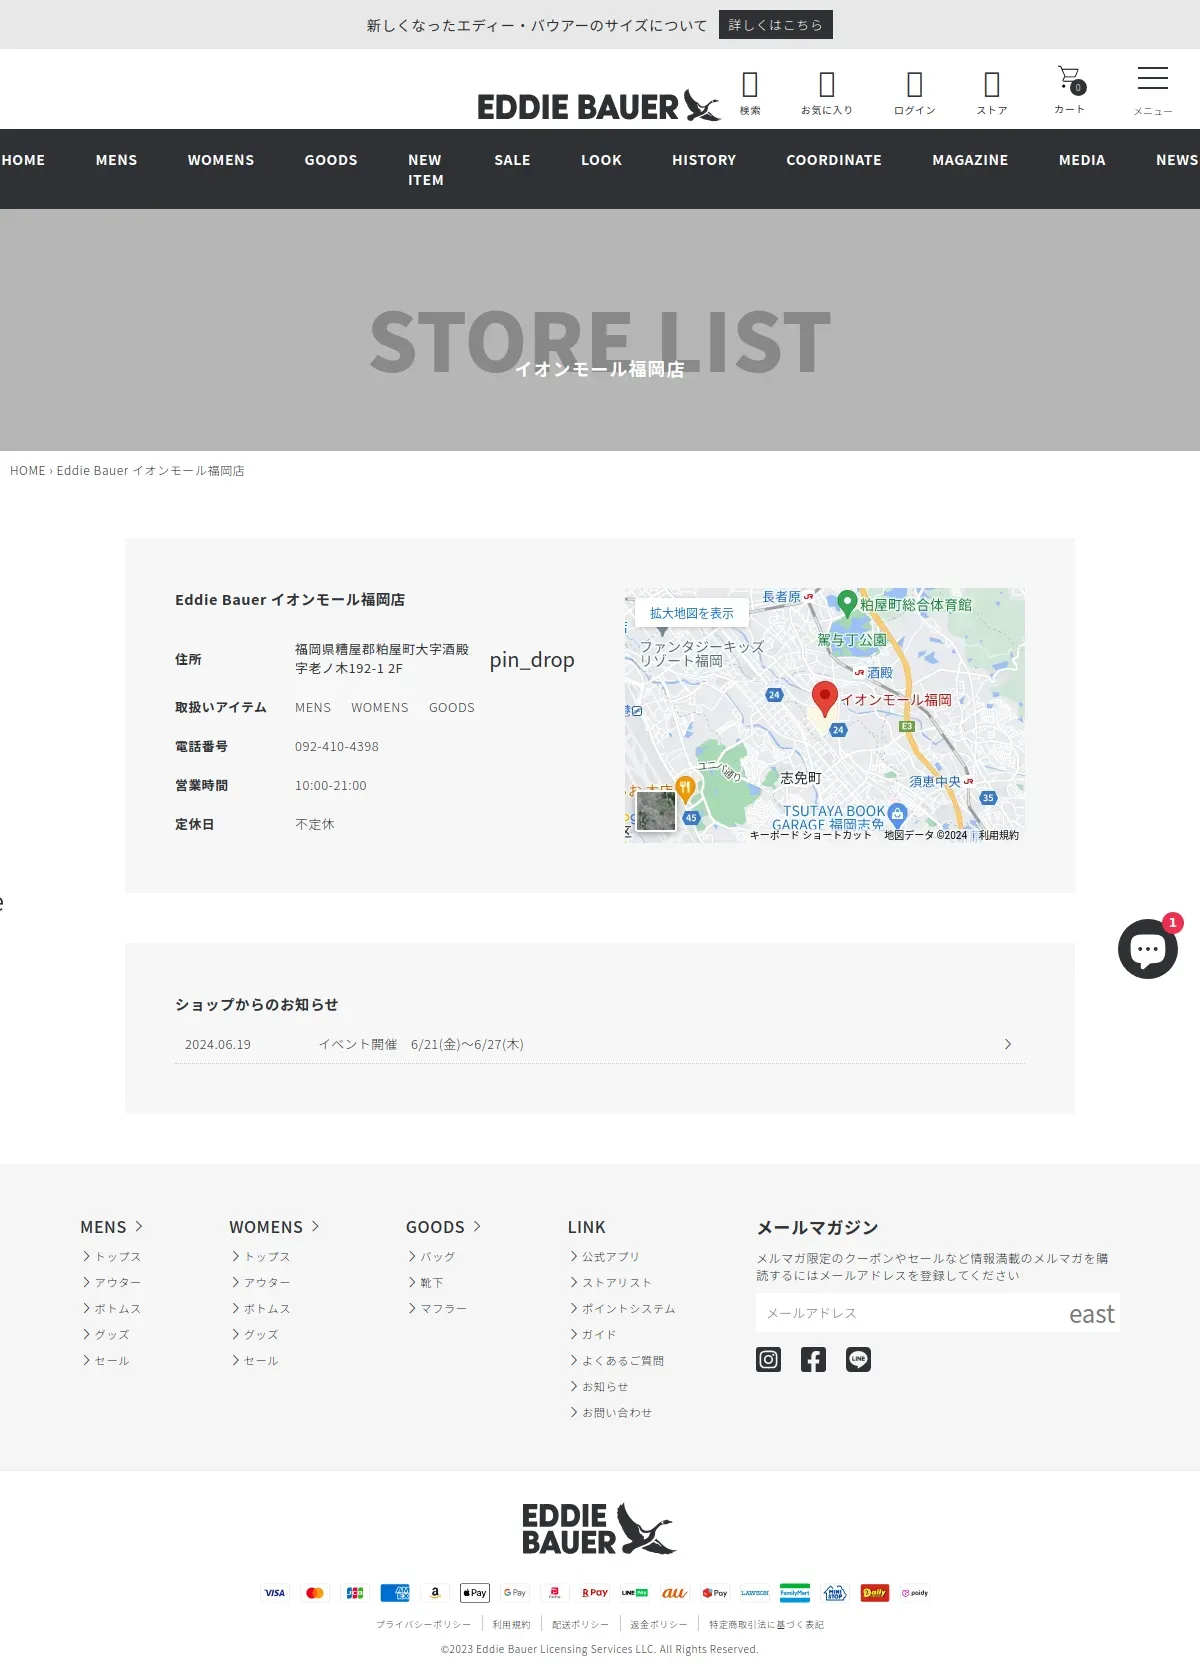Image resolution: width=1200 pixels, height=1666 pixels.
Task: Open the 2024.06.19 event notice row arrow
Action: 1007,1044
